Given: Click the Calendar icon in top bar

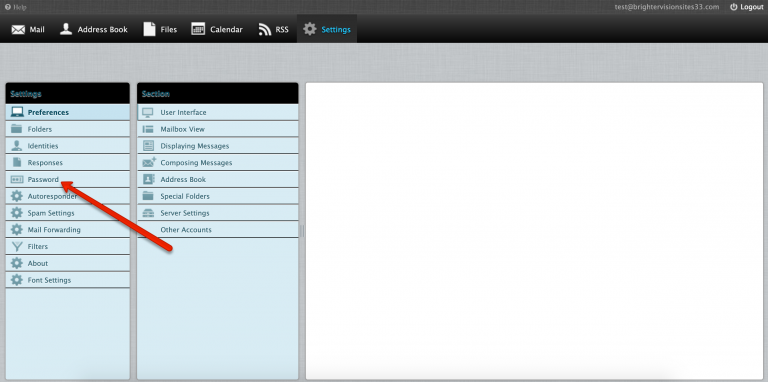Looking at the screenshot, I should 198,29.
